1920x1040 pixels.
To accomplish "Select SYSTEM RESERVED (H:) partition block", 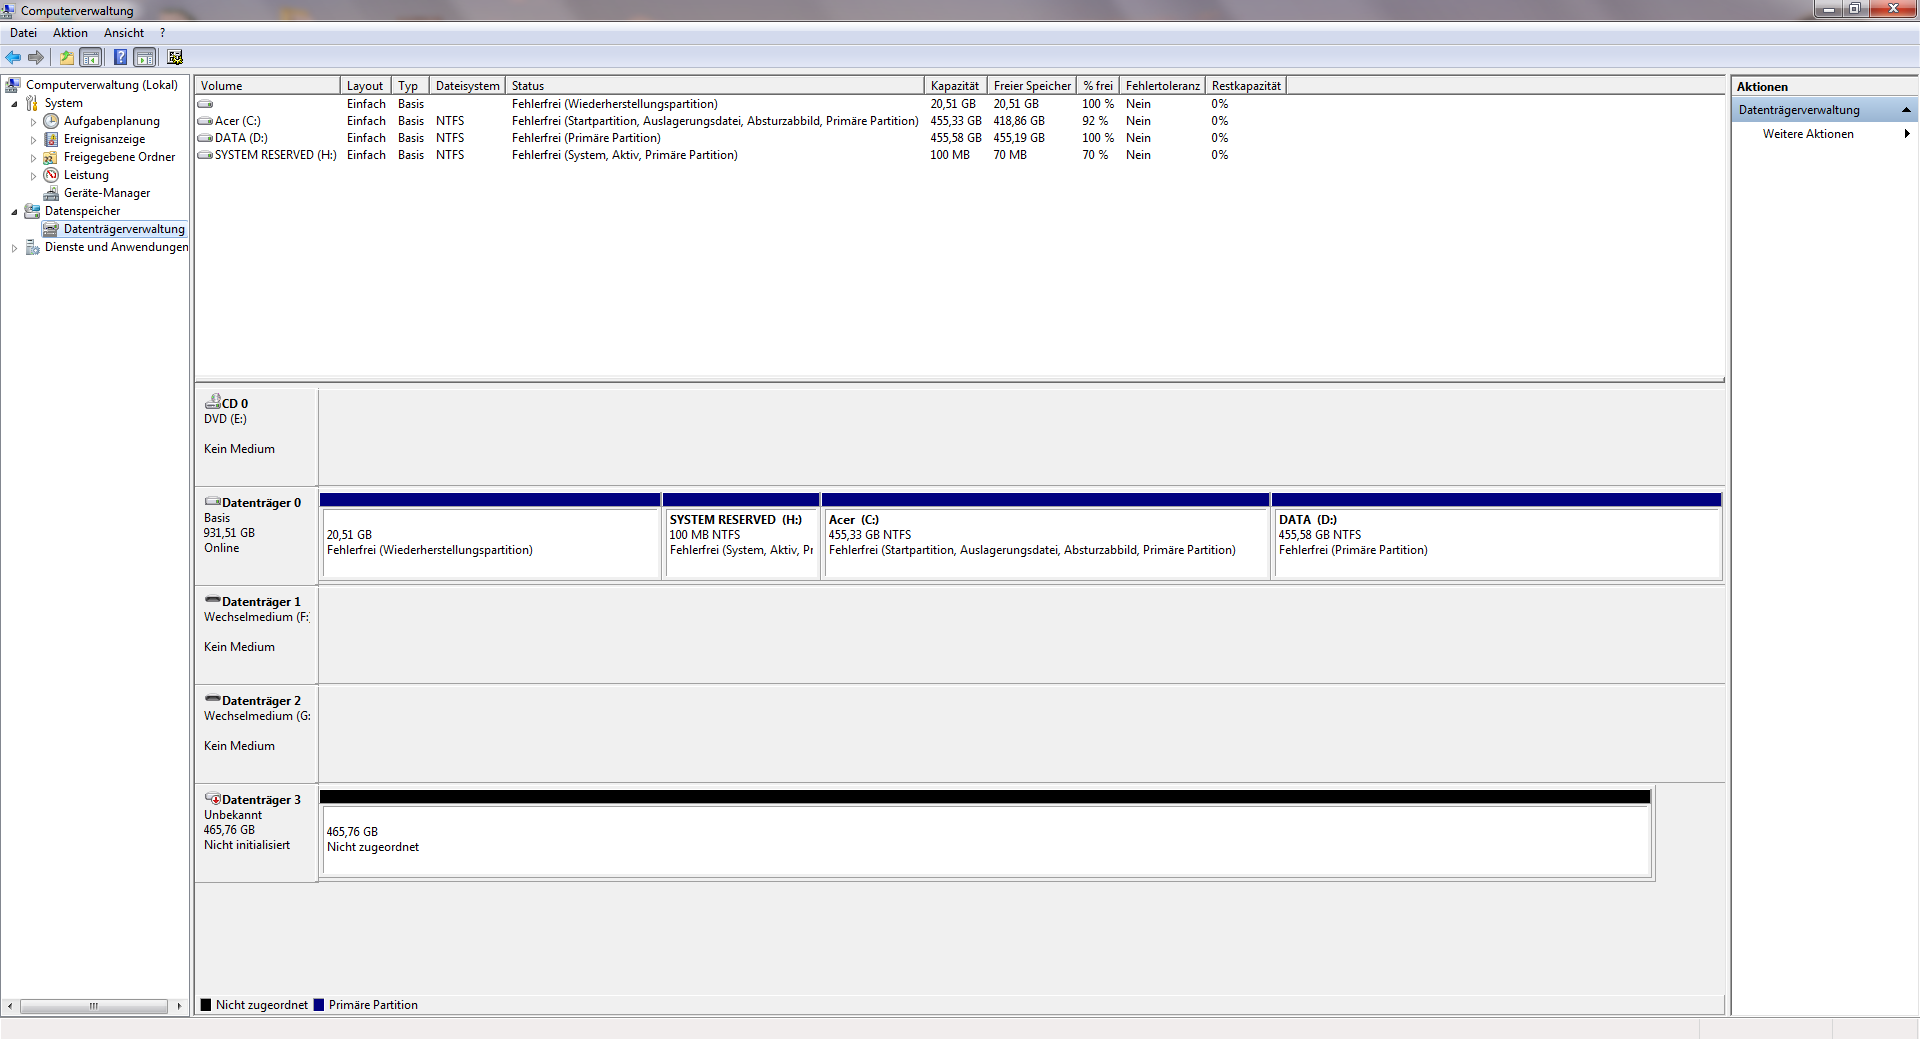I will [x=741, y=535].
